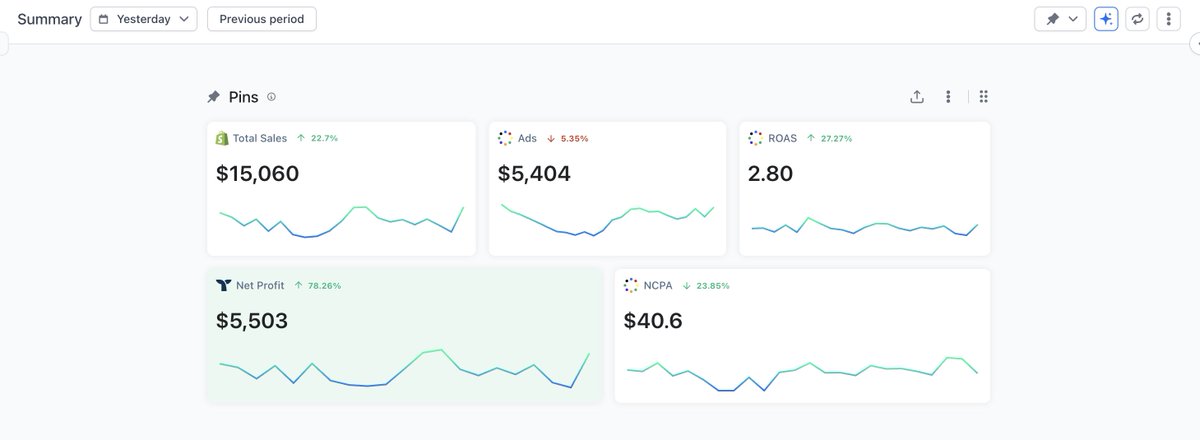This screenshot has height=440, width=1200.
Task: Click the Total Sales sparkline chart
Action: tap(341, 220)
